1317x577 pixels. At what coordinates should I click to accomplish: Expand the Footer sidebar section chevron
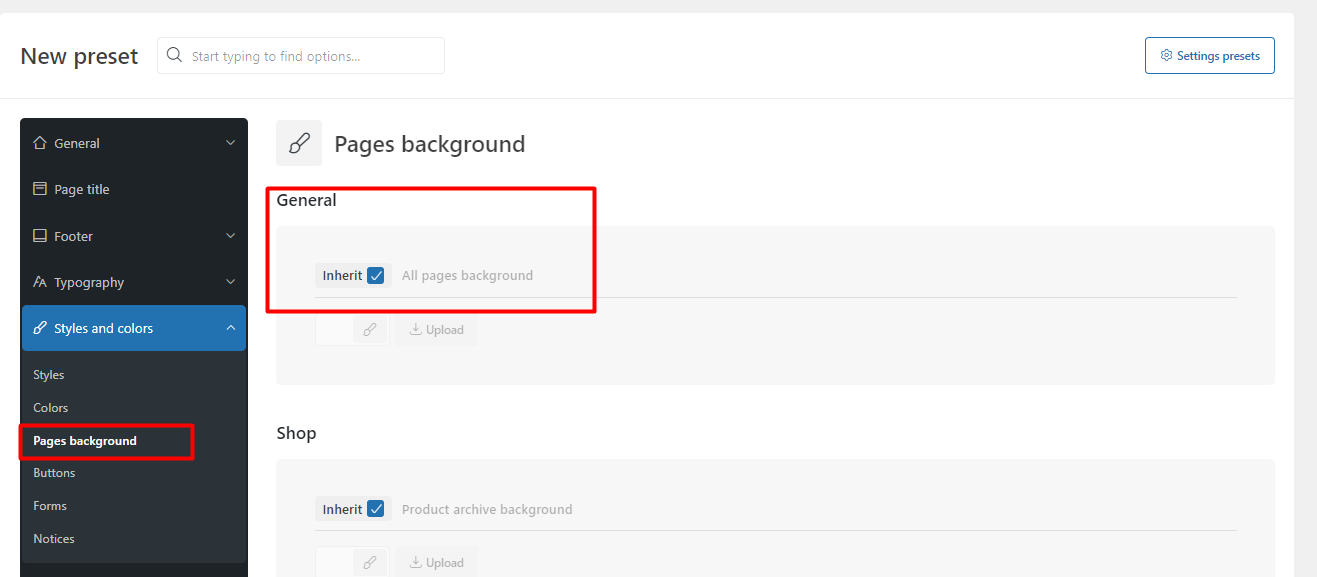click(x=231, y=236)
